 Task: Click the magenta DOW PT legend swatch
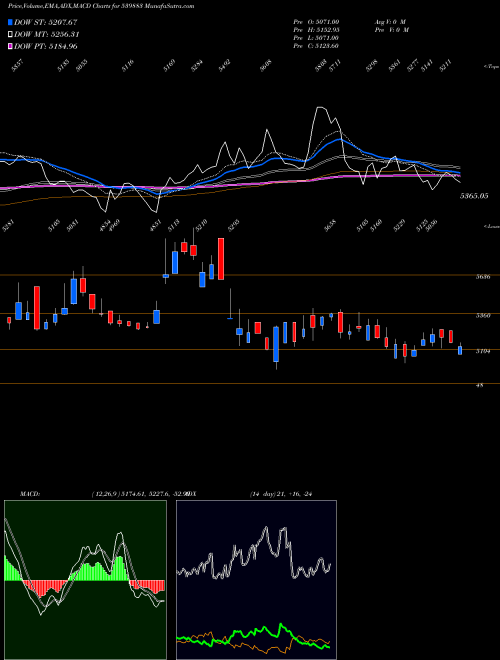(x=11, y=47)
